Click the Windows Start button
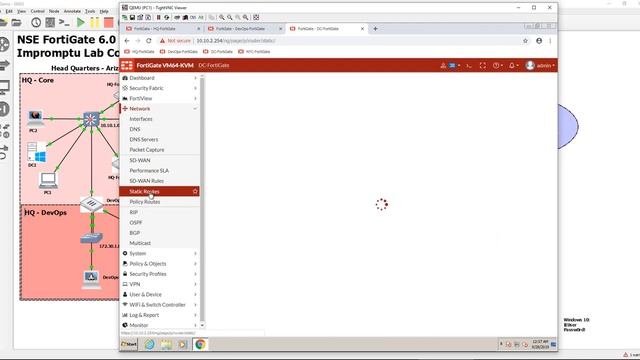The width and height of the screenshot is (640, 360). coord(129,344)
